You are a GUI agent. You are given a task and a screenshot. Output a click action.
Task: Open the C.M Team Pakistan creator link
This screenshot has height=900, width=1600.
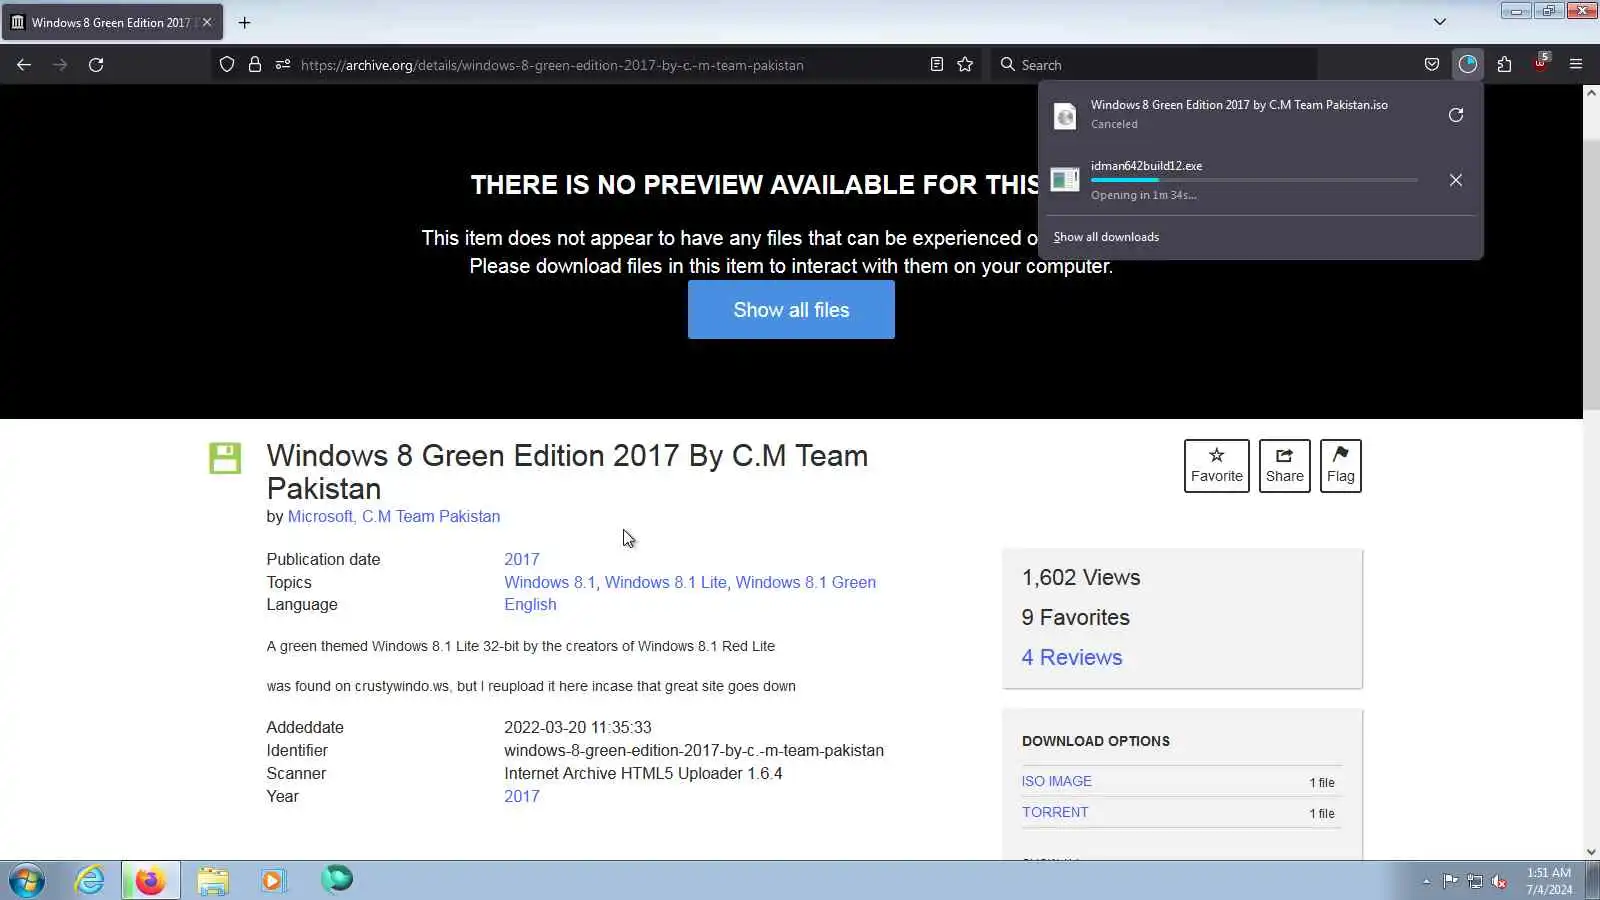pyautogui.click(x=431, y=517)
